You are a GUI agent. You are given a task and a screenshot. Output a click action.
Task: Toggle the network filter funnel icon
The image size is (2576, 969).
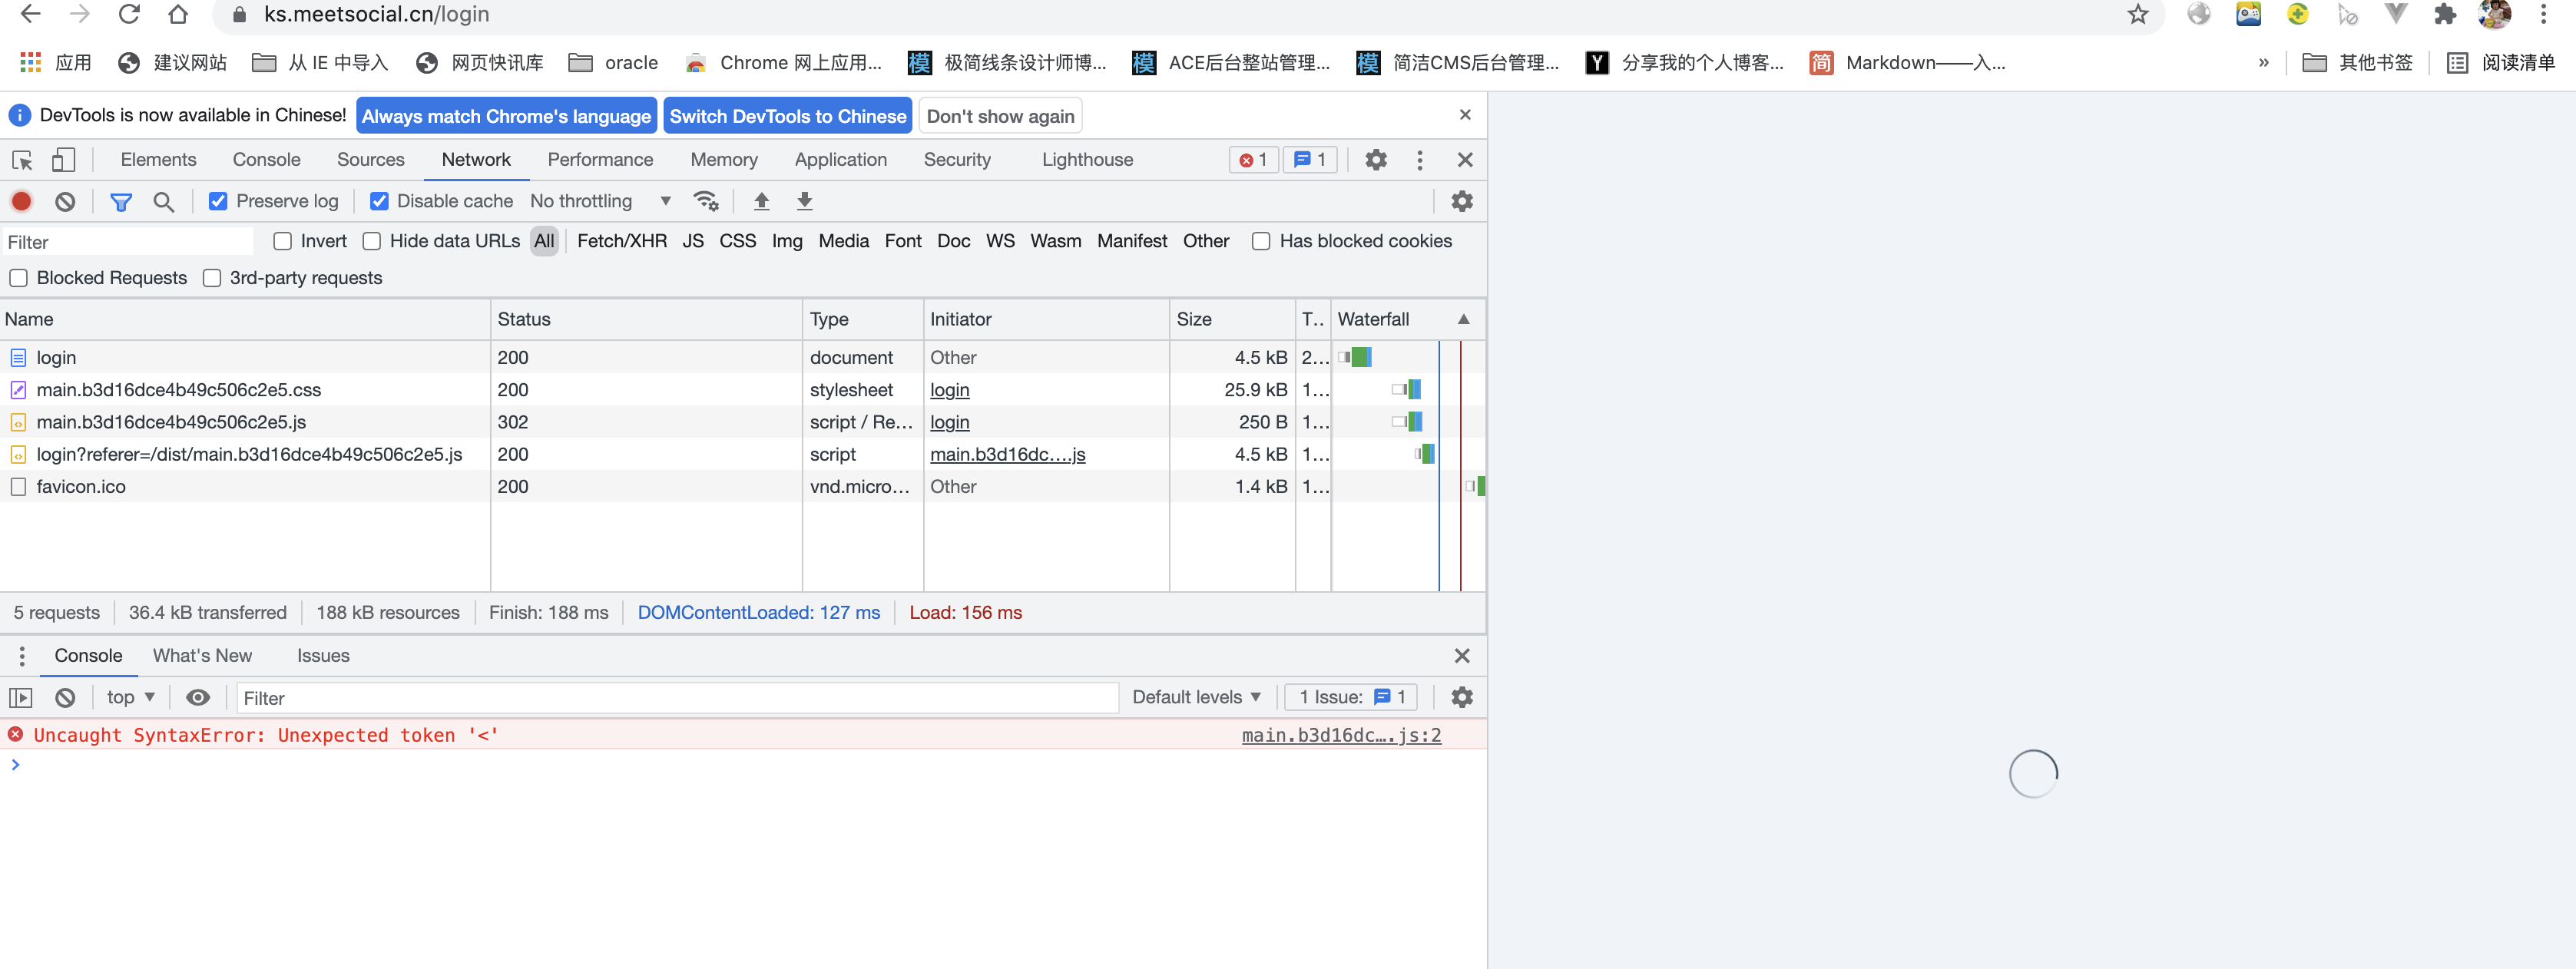tap(121, 202)
